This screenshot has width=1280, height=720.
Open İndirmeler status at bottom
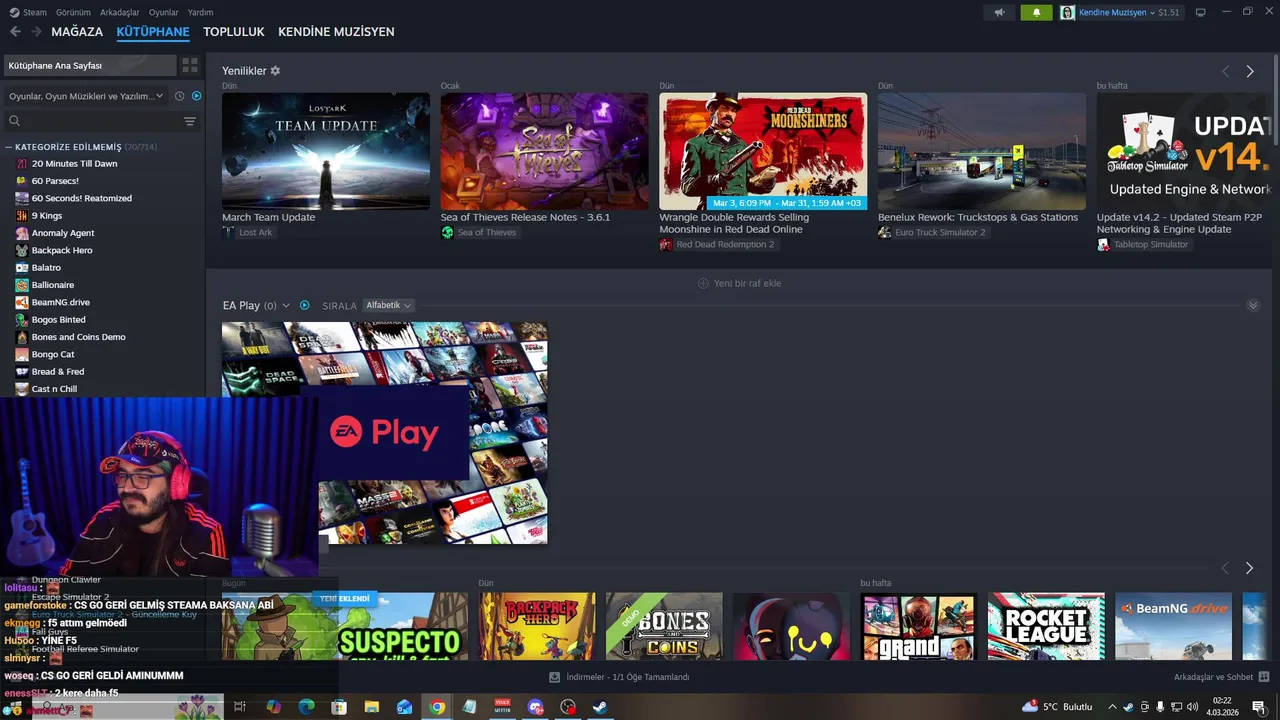tap(620, 677)
